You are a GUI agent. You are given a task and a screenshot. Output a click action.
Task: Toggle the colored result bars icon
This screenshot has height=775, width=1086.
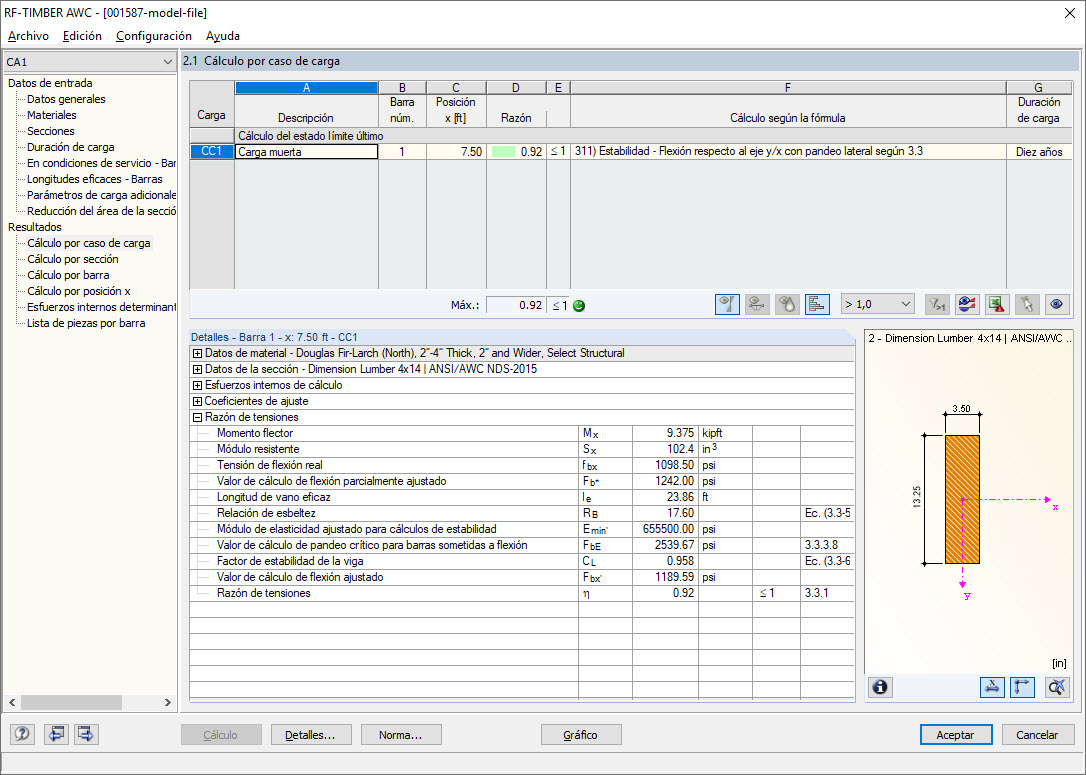(x=817, y=304)
